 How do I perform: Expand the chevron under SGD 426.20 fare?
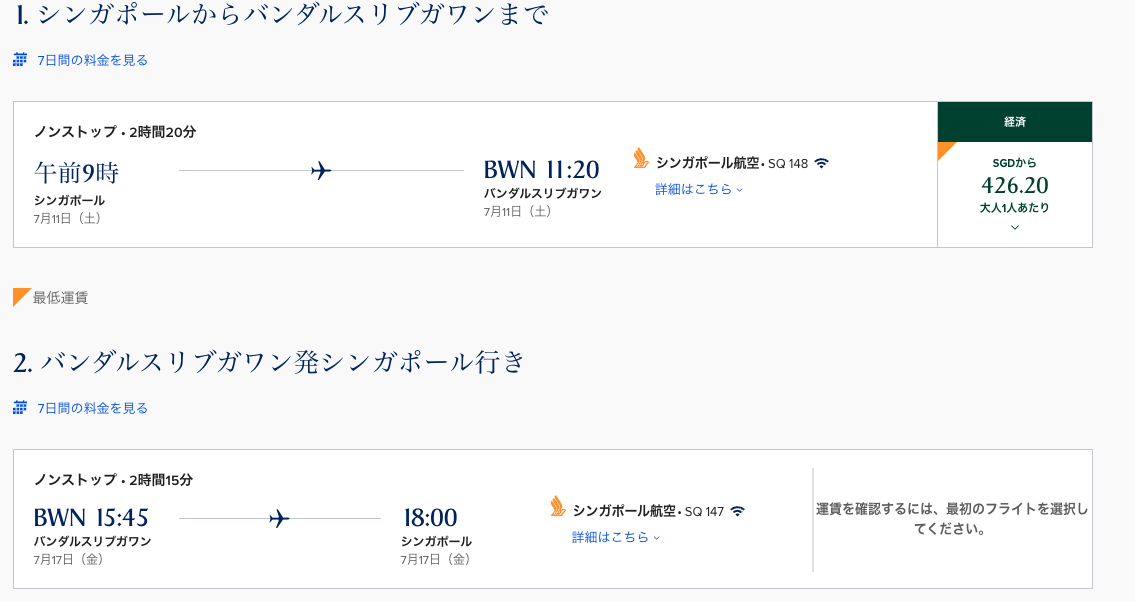[1015, 228]
